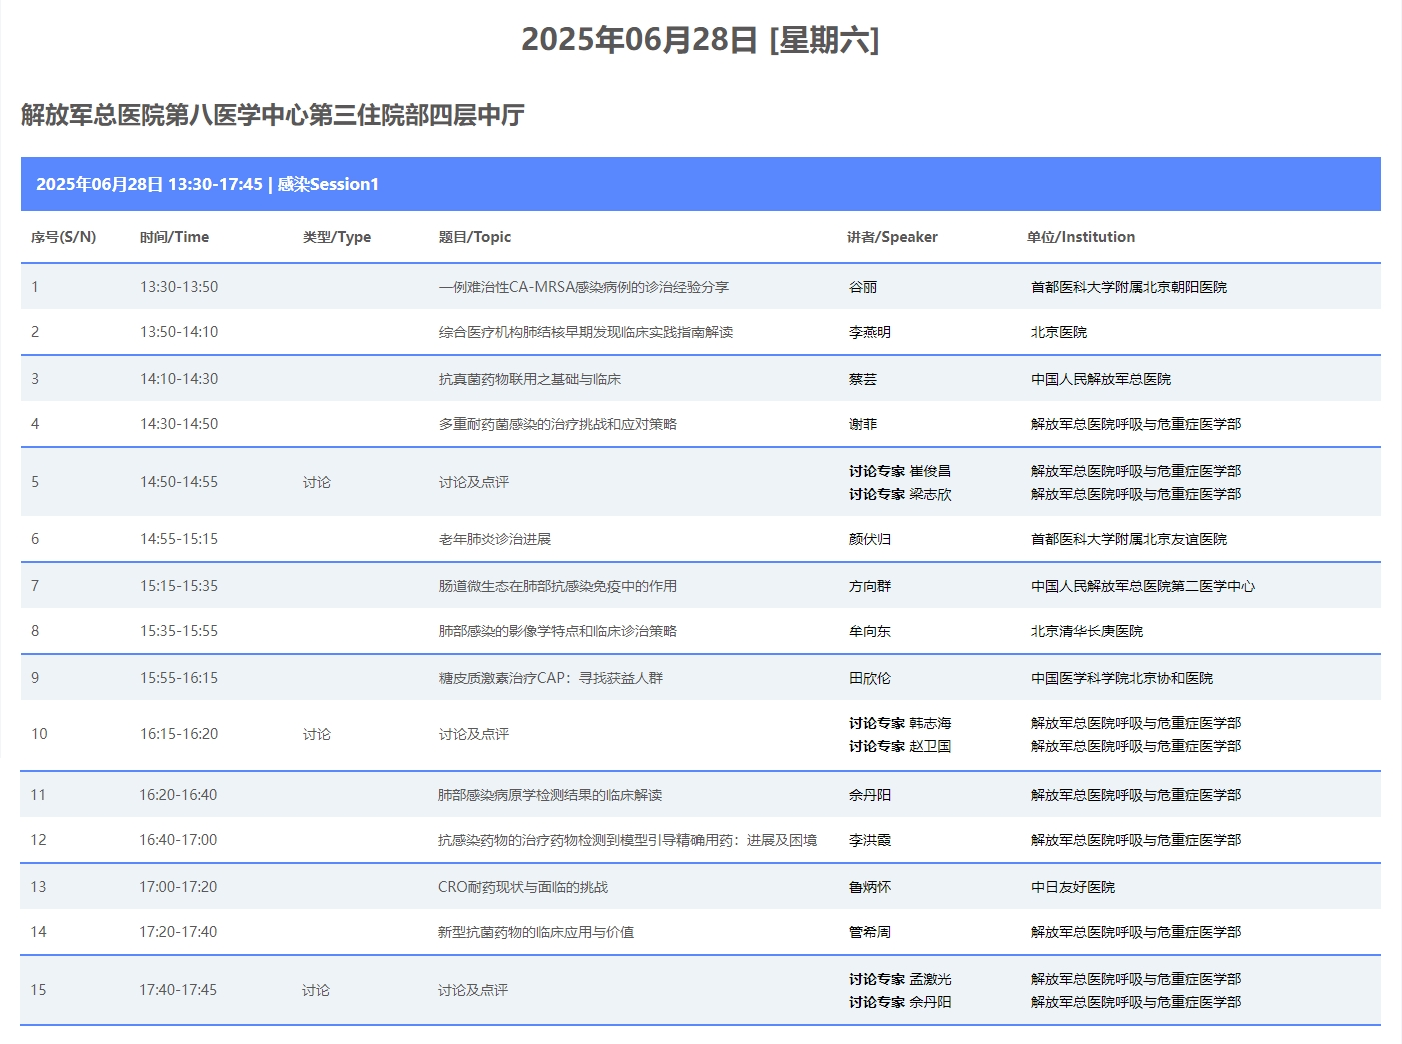Click speaker name 管希周
Screen dimensions: 1402x1044
870,932
